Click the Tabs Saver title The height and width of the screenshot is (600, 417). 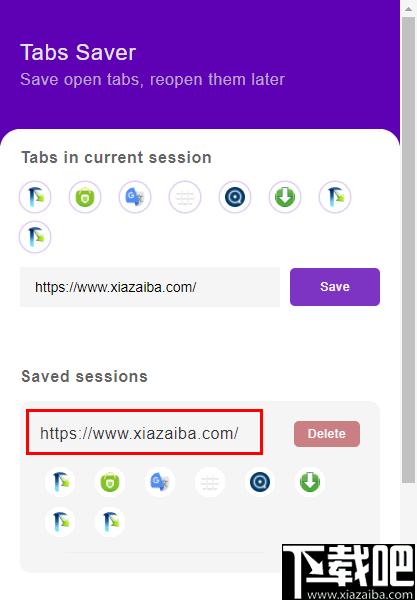tap(78, 52)
